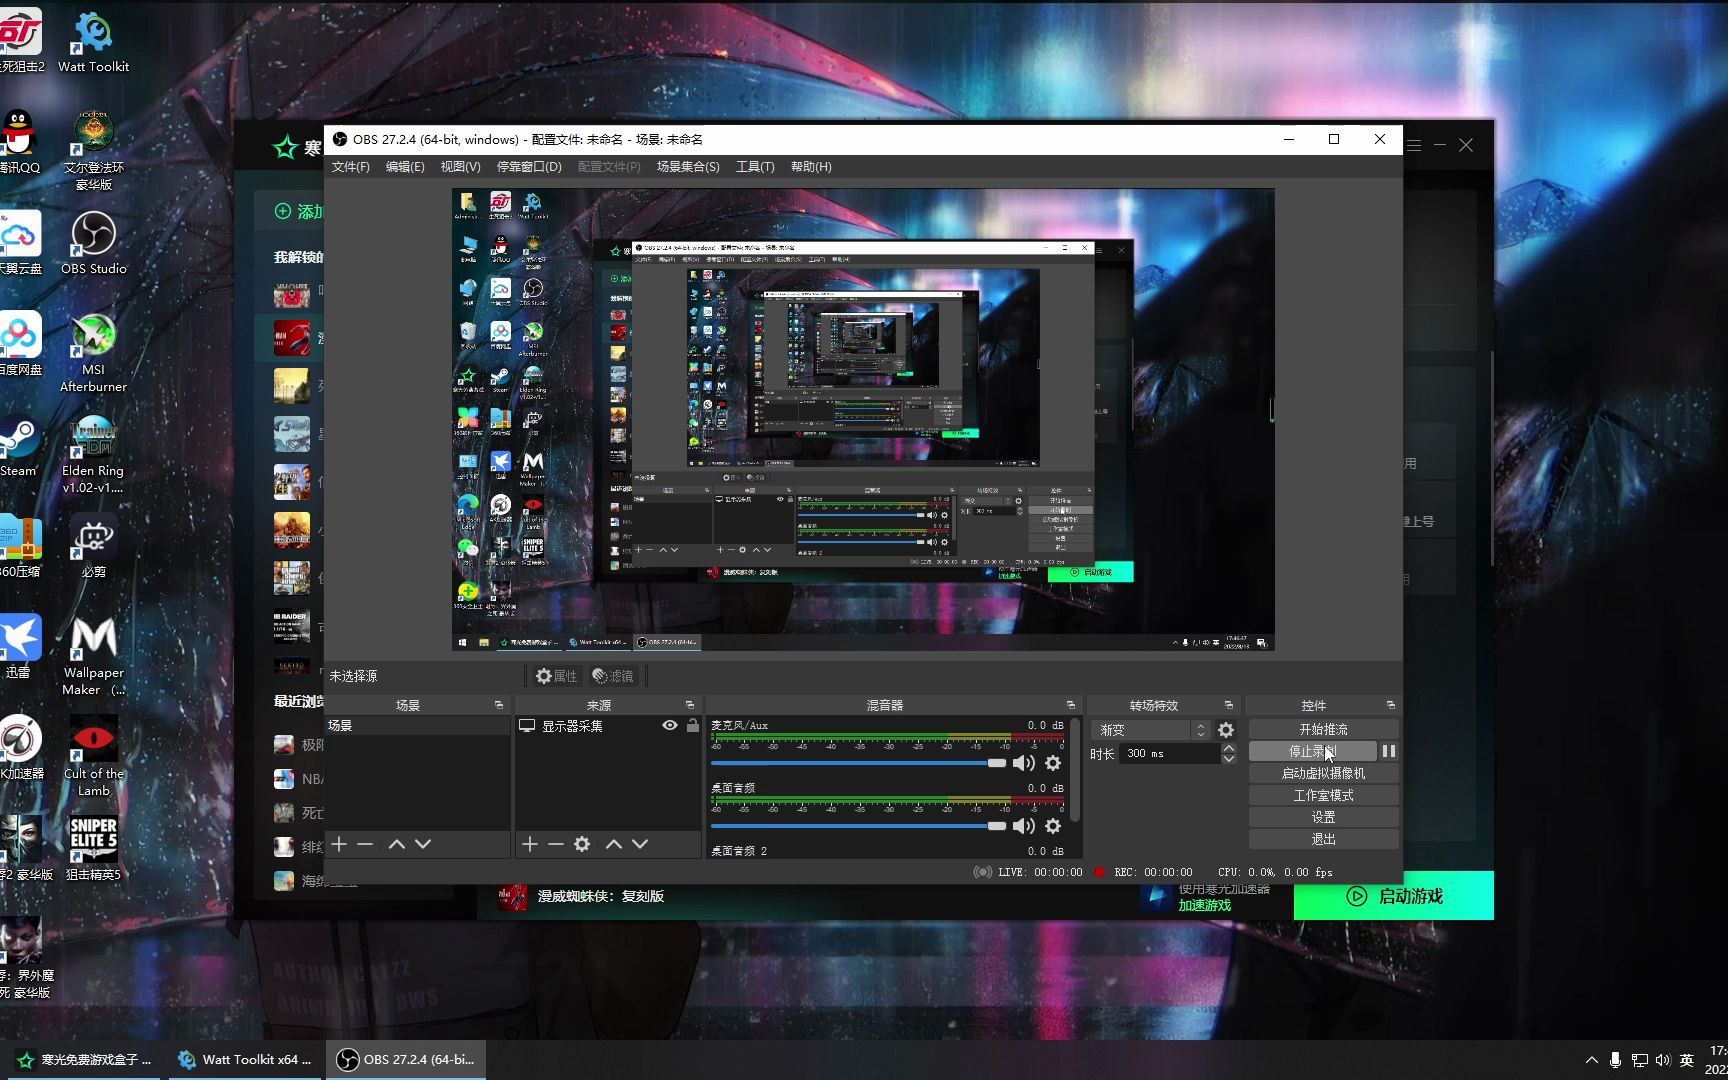Move the source down in the sources panel

point(640,844)
